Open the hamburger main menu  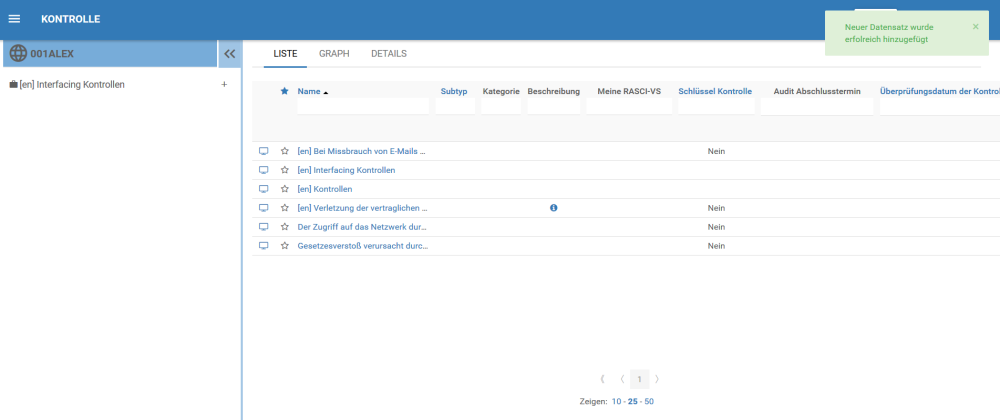[x=14, y=19]
